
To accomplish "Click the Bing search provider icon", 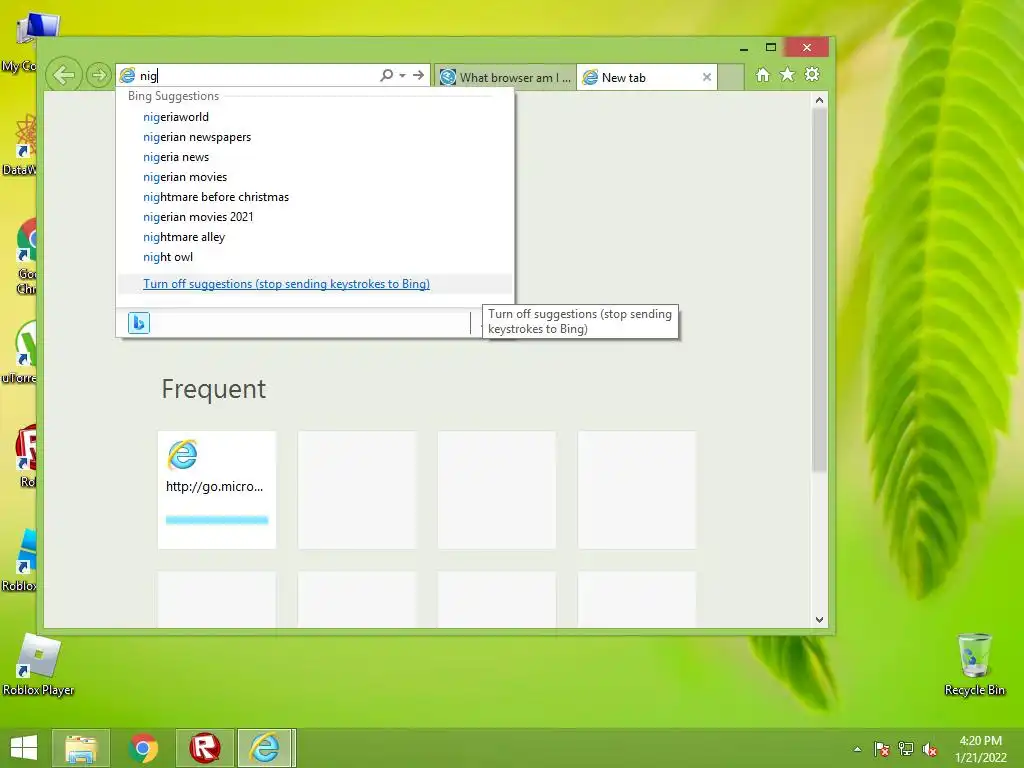I will pyautogui.click(x=138, y=323).
